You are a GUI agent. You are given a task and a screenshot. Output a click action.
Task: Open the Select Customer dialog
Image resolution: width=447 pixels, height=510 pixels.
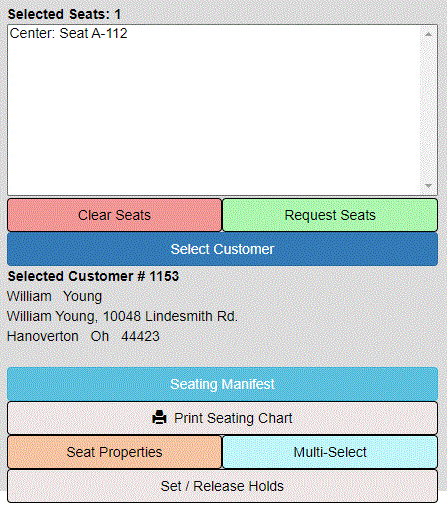coord(222,249)
